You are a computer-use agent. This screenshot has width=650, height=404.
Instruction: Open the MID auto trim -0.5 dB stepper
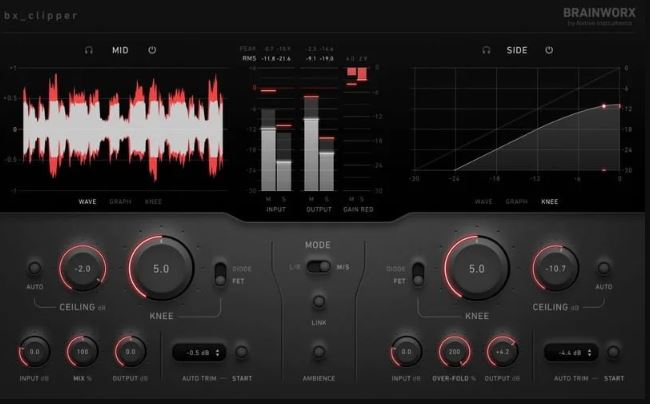click(x=199, y=353)
